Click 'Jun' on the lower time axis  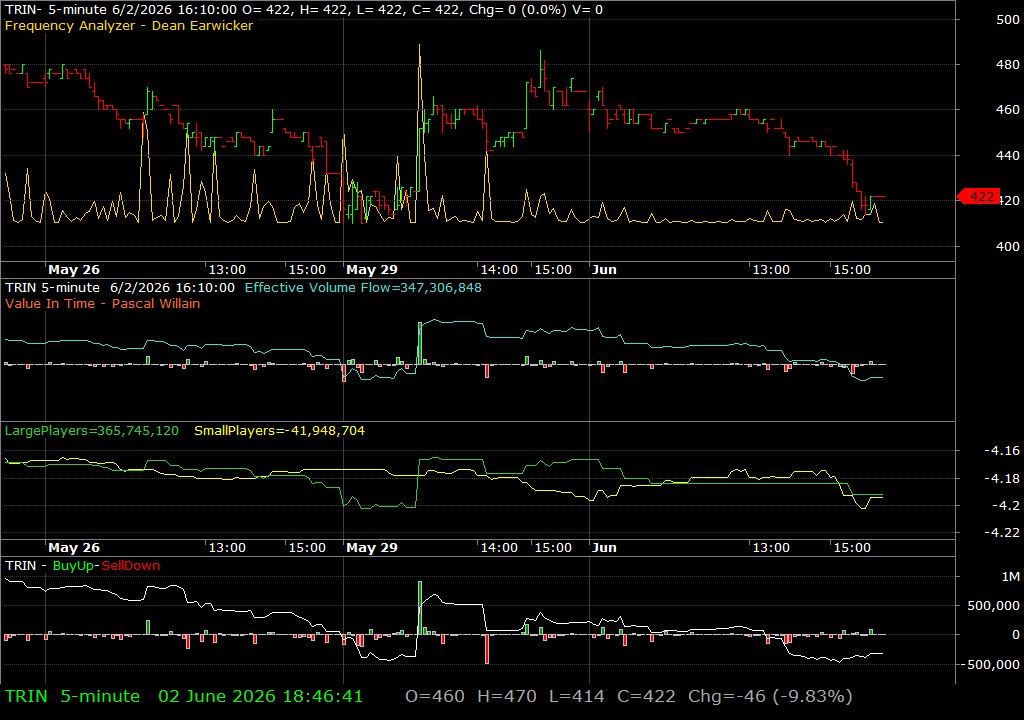tap(604, 548)
